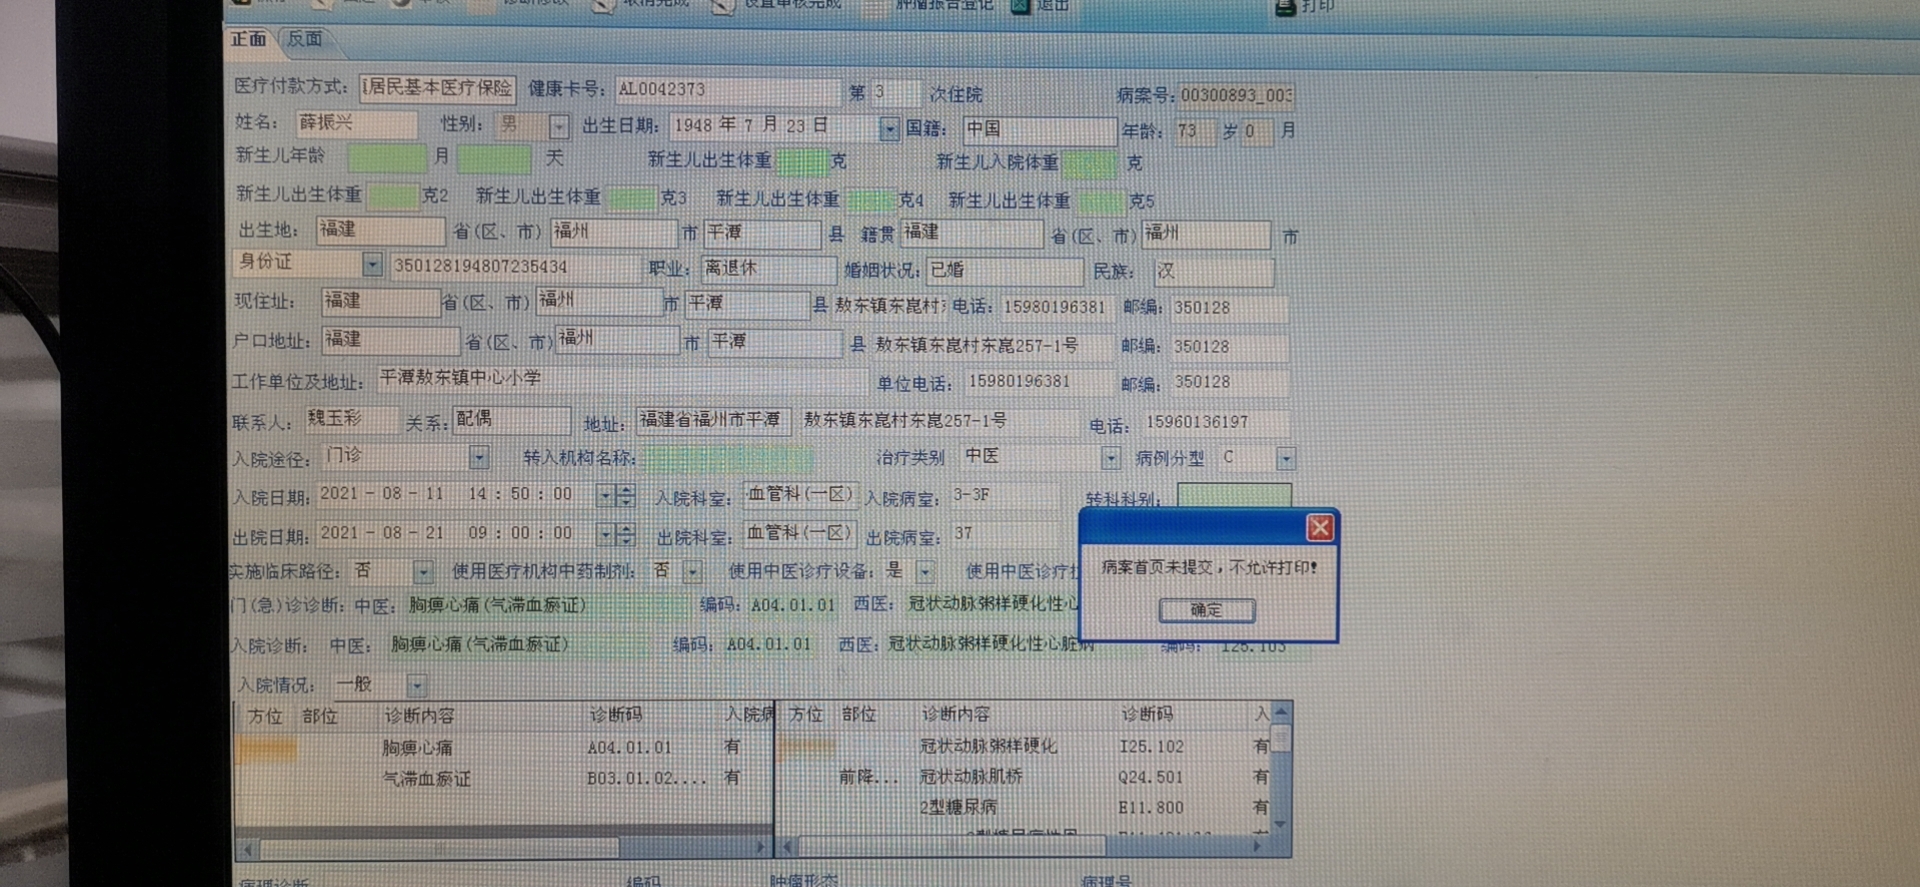Select the 胸痹心痛 diagnosis table row
Image resolution: width=1920 pixels, height=887 pixels.
pyautogui.click(x=504, y=747)
